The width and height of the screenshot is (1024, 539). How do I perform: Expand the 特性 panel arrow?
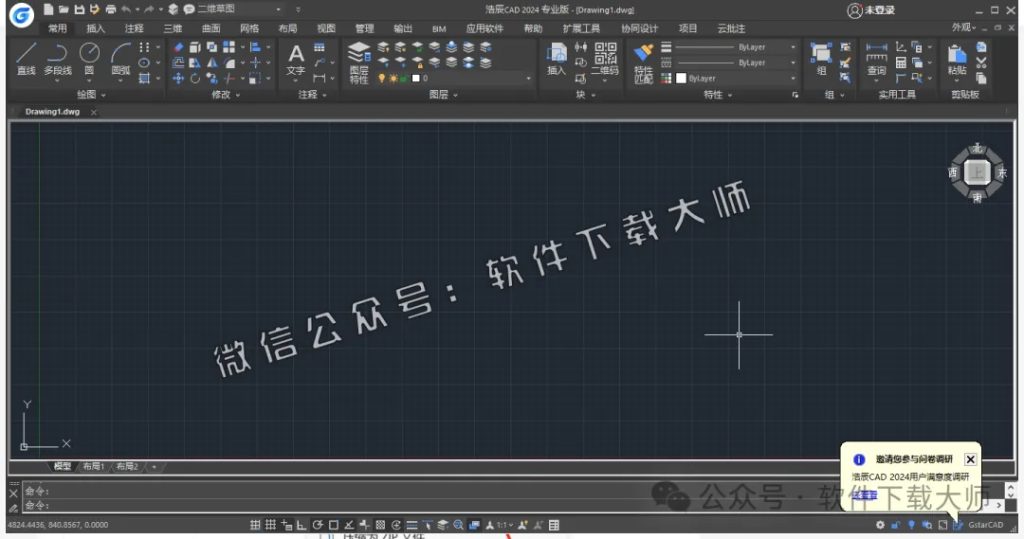(729, 95)
